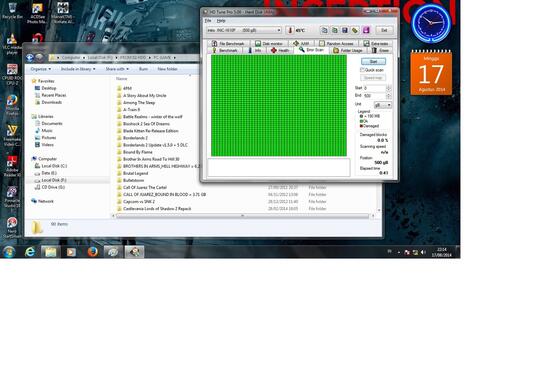540x366 pixels.
Task: Click the copy text icon in HD Tune toolbar
Action: click(x=324, y=30)
